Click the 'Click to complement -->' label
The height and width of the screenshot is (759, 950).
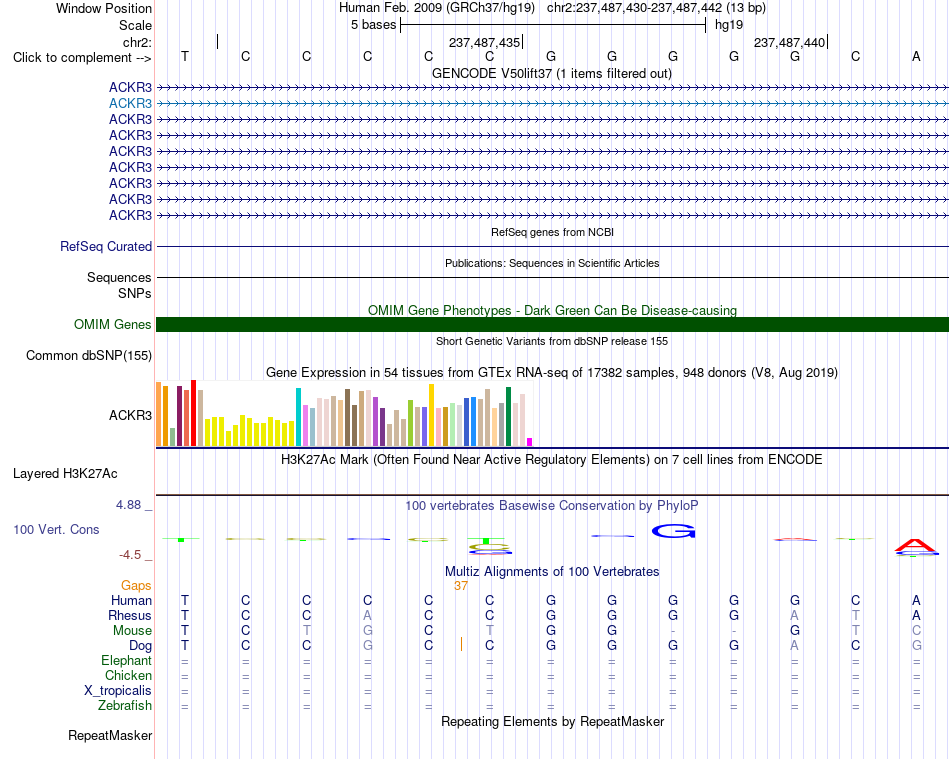82,58
